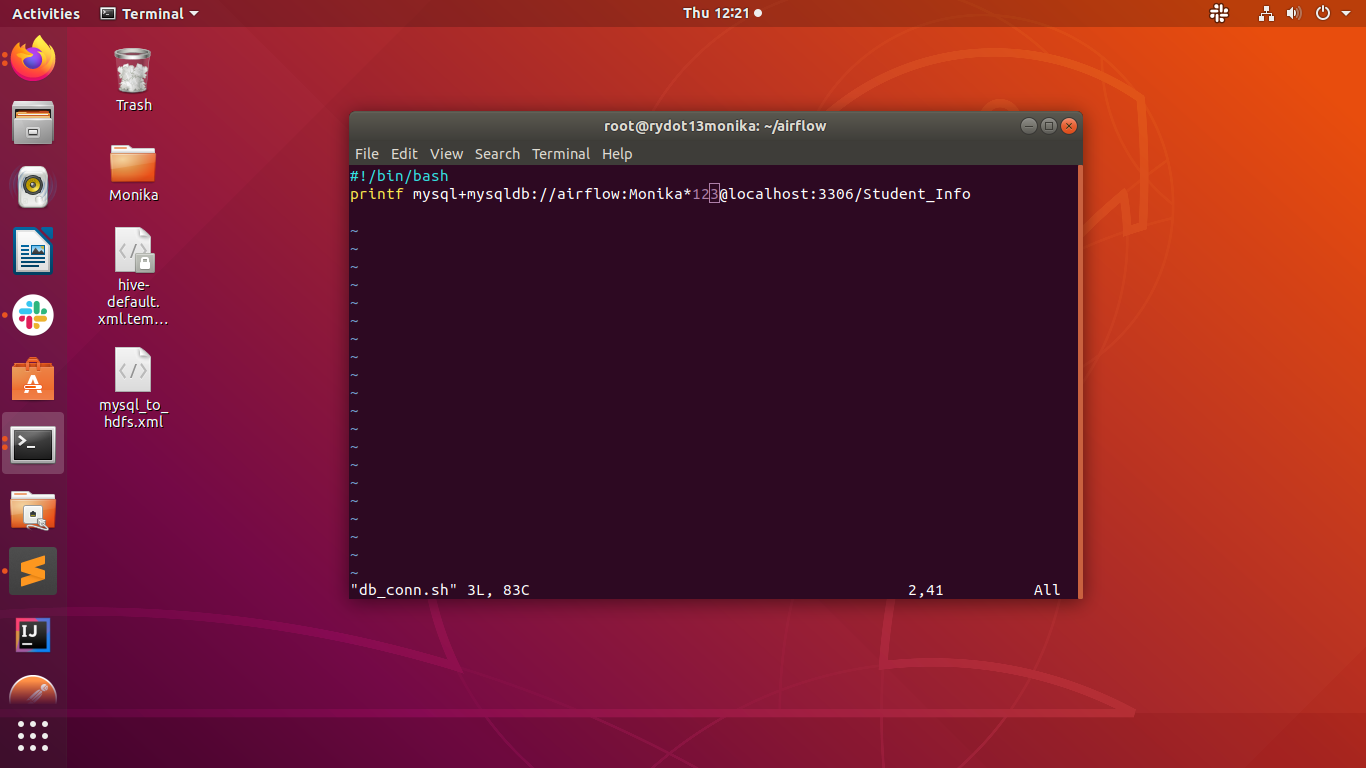The image size is (1366, 768).
Task: Click the wired network indicator in the top bar
Action: (x=1266, y=14)
